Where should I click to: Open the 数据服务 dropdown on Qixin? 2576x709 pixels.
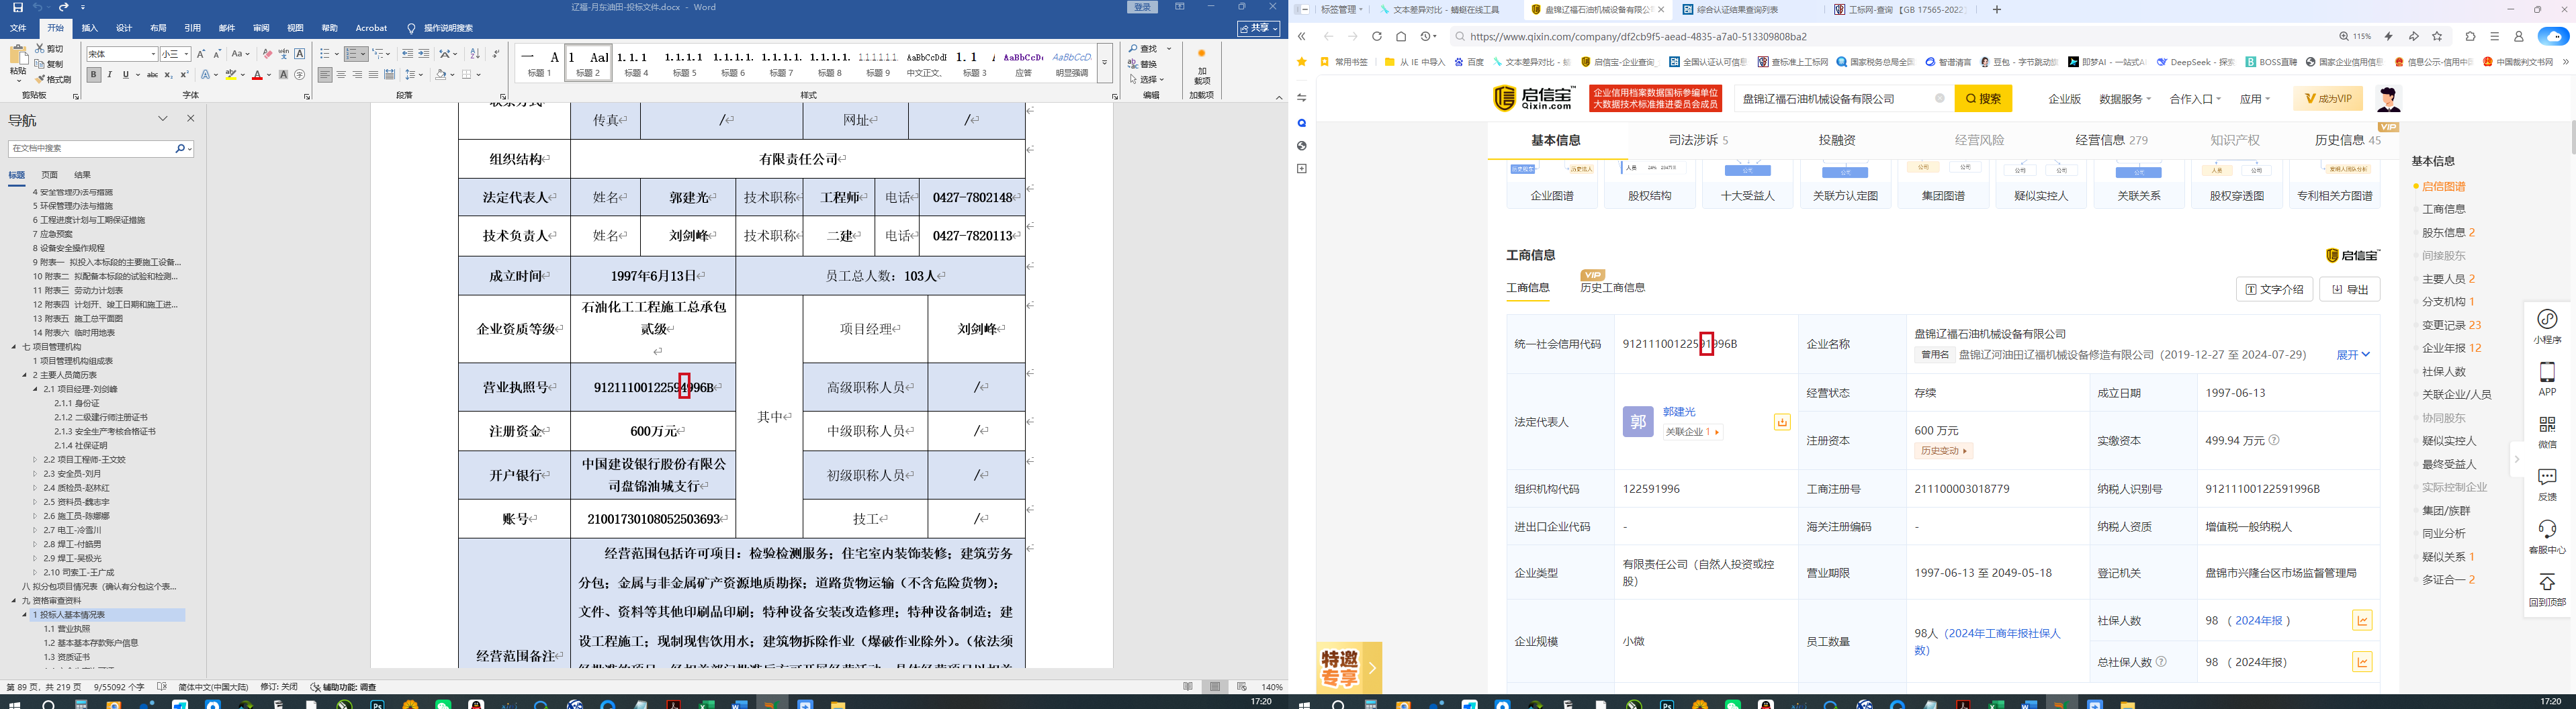2124,99
